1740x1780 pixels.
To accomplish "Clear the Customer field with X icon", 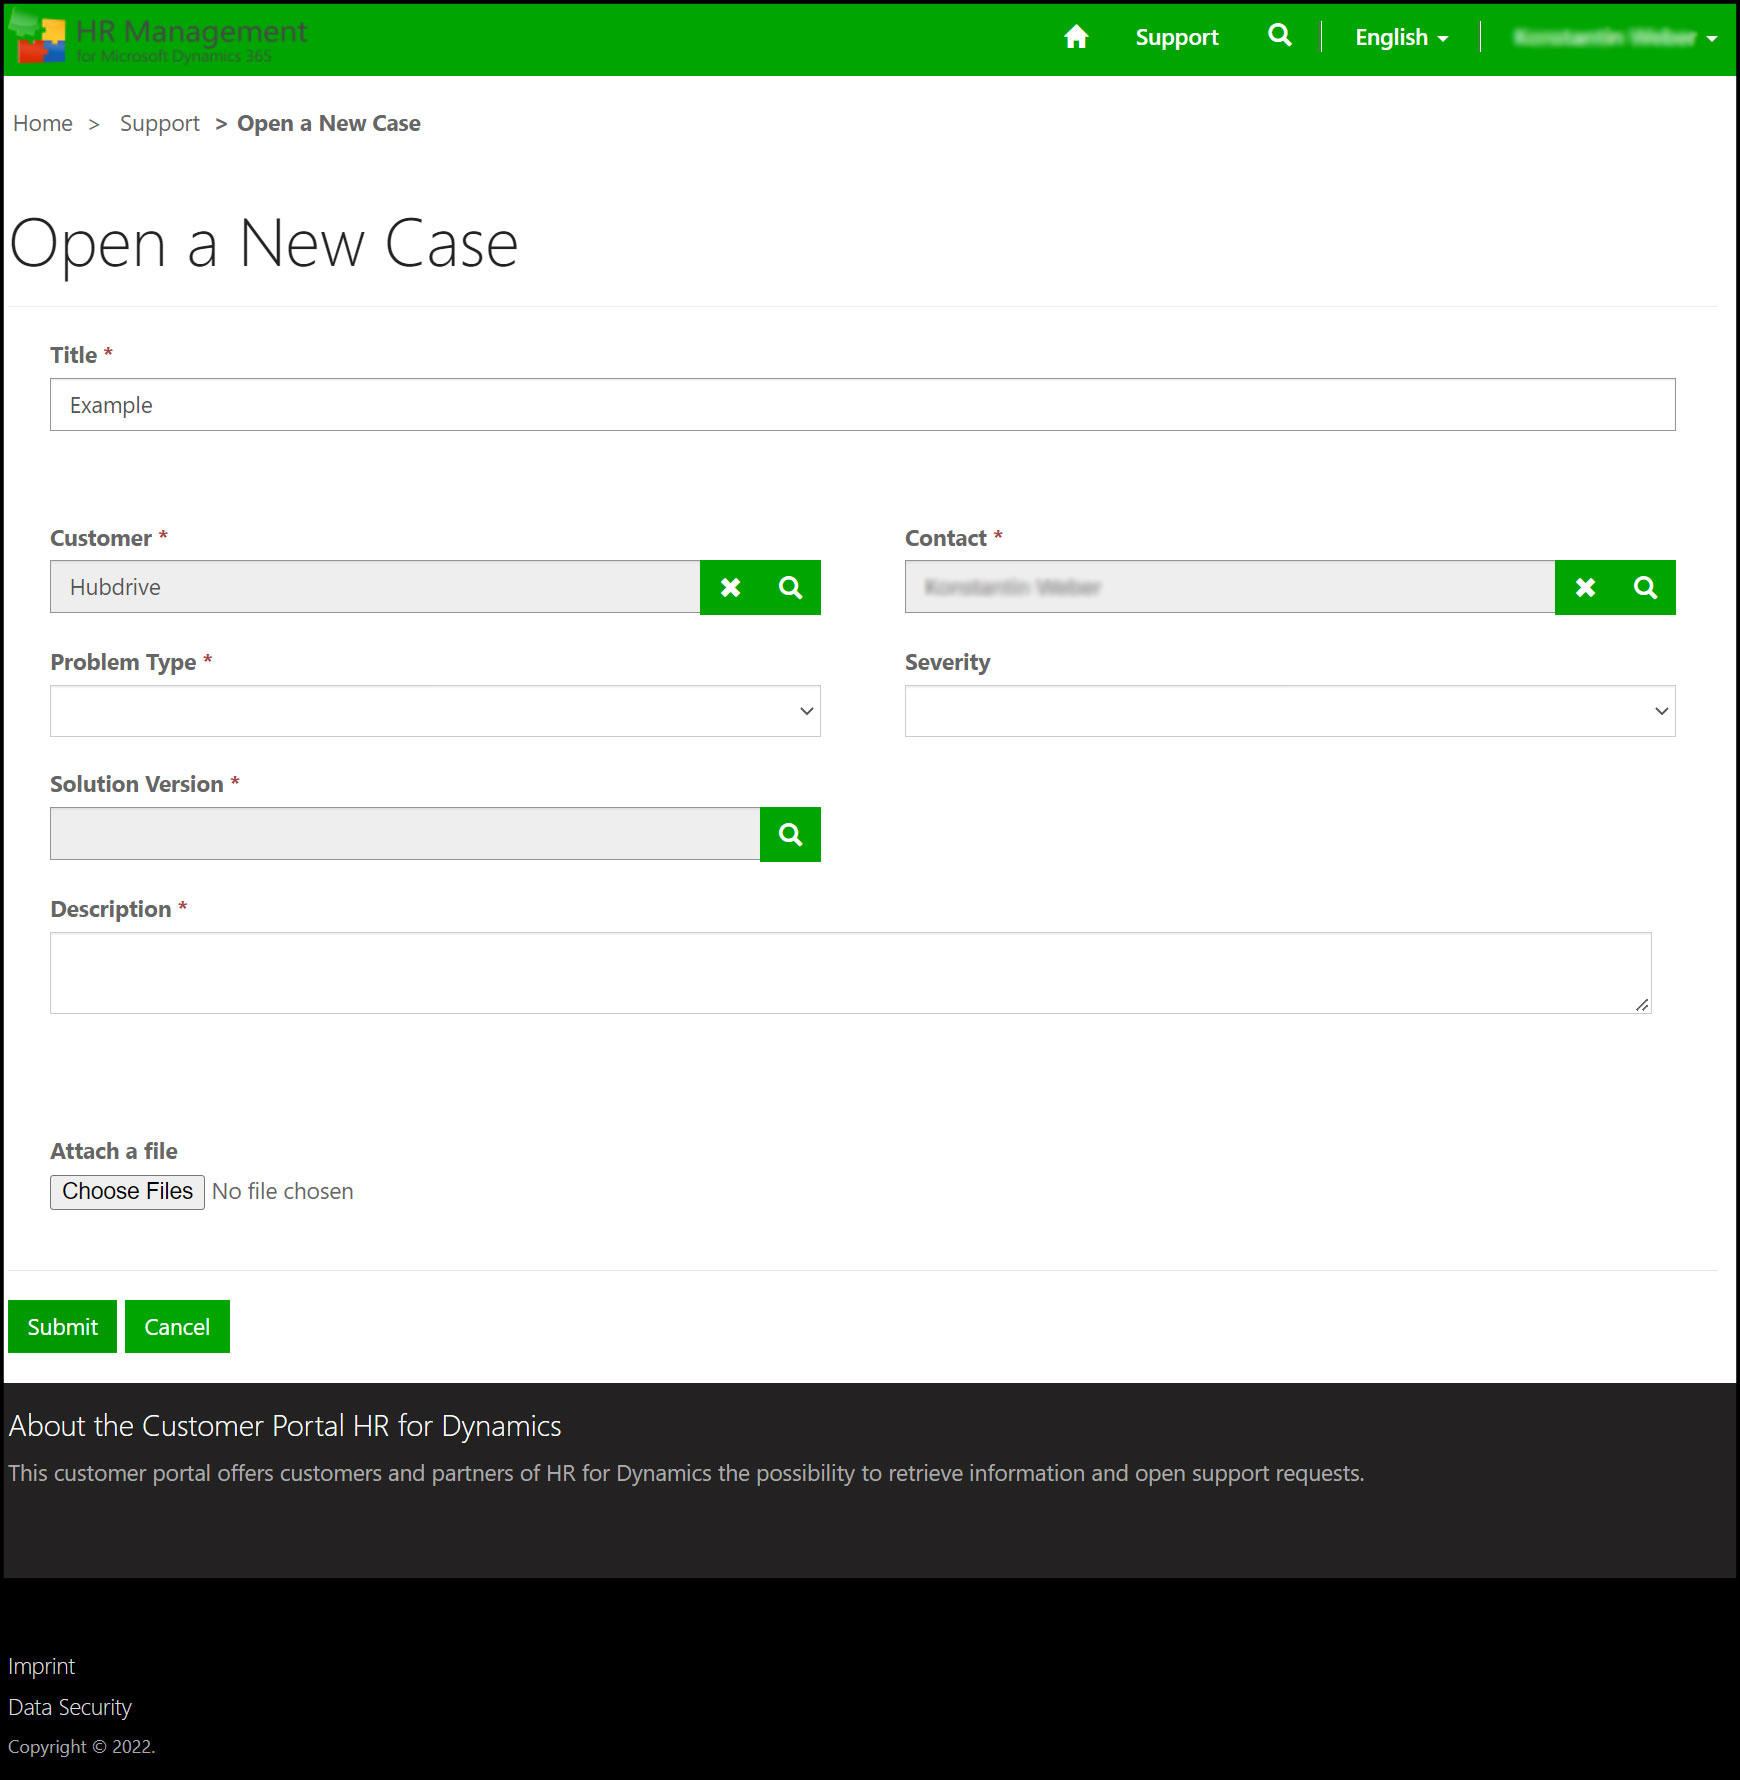I will (731, 588).
